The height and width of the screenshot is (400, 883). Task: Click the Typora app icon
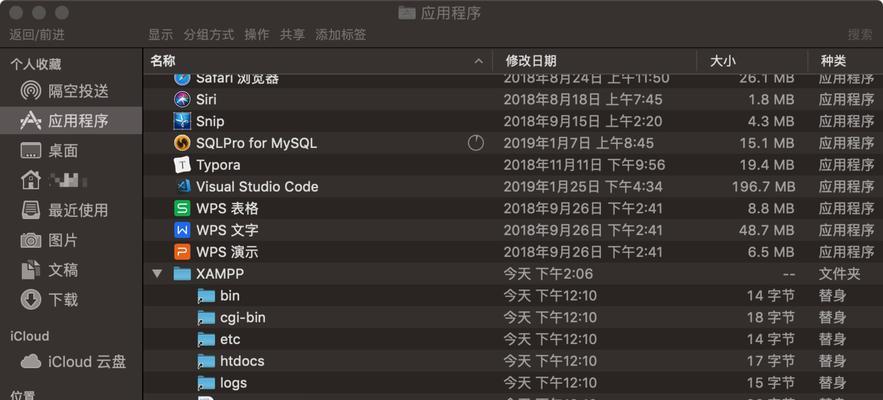tap(182, 165)
